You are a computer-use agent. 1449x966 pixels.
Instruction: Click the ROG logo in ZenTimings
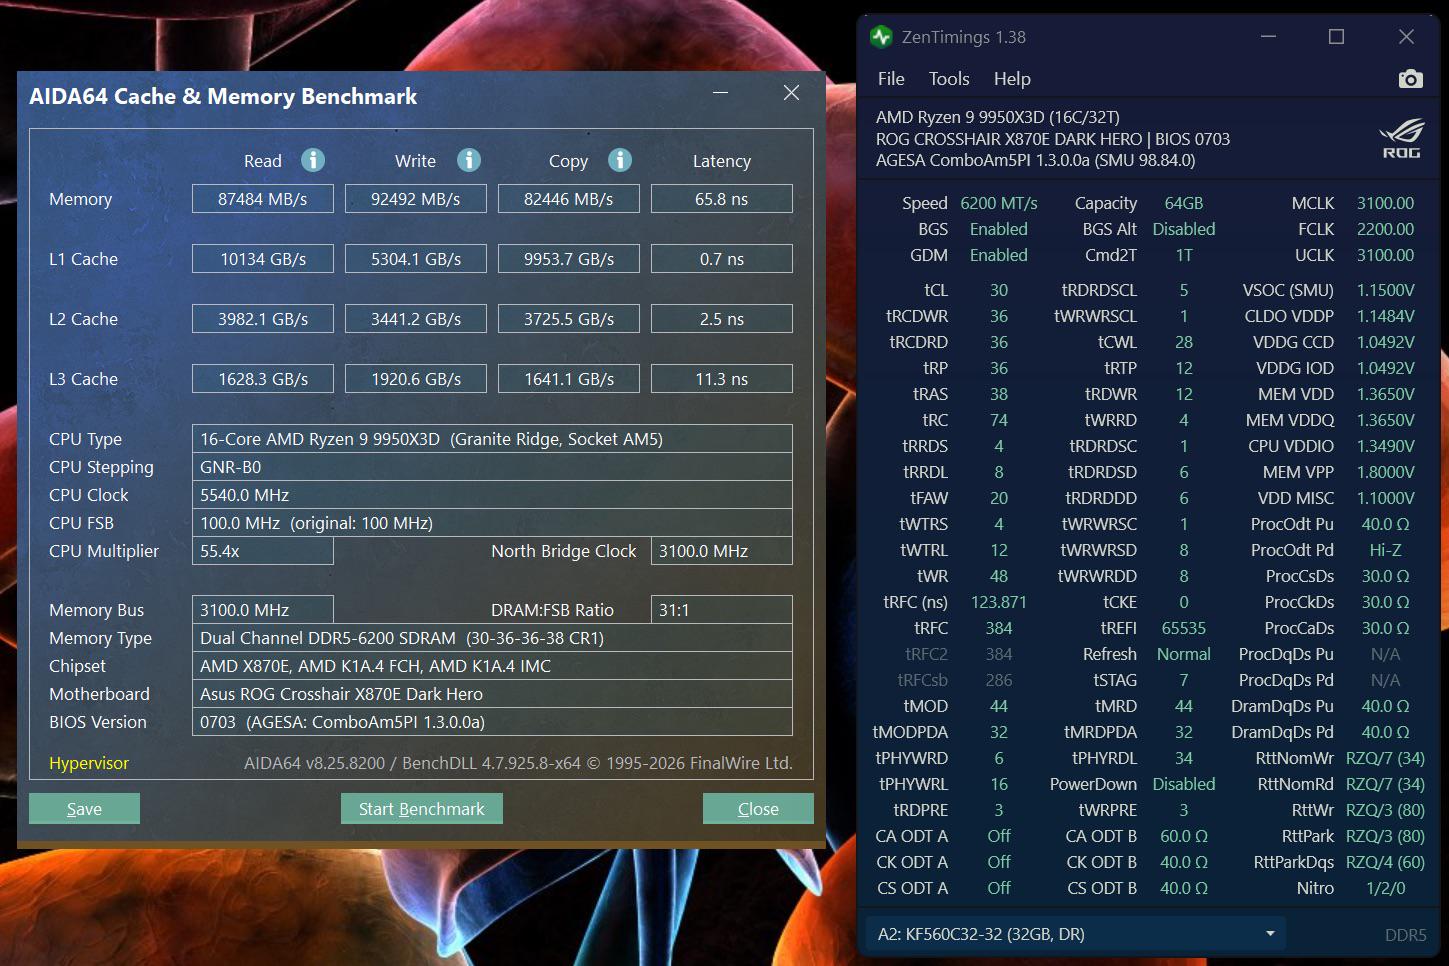pyautogui.click(x=1400, y=139)
